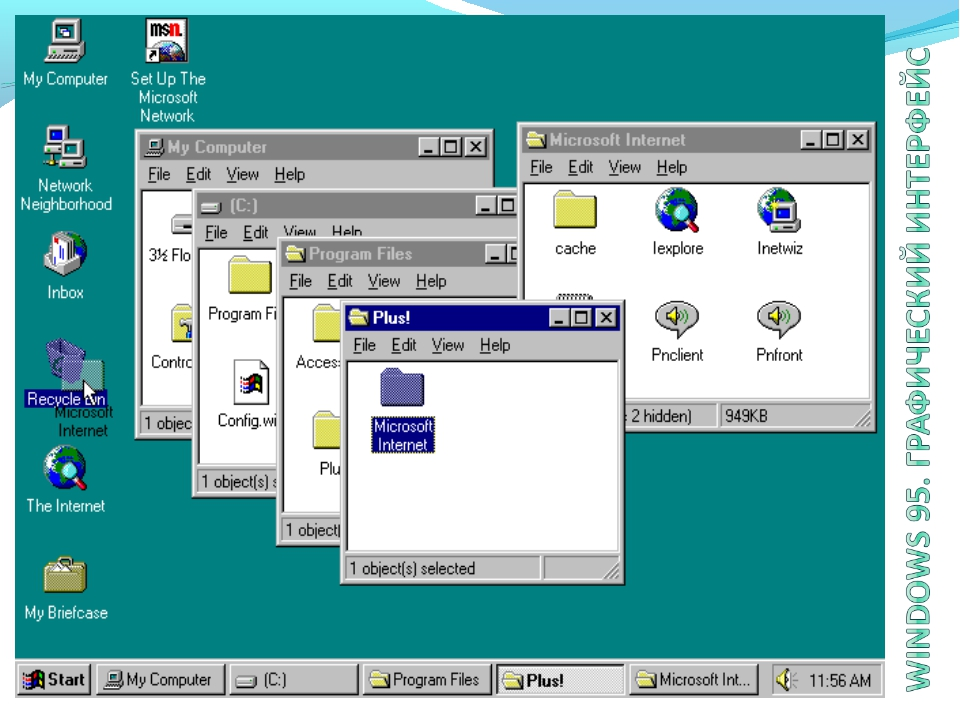The image size is (960, 720).
Task: Maximize the Plus! window
Action: (581, 318)
